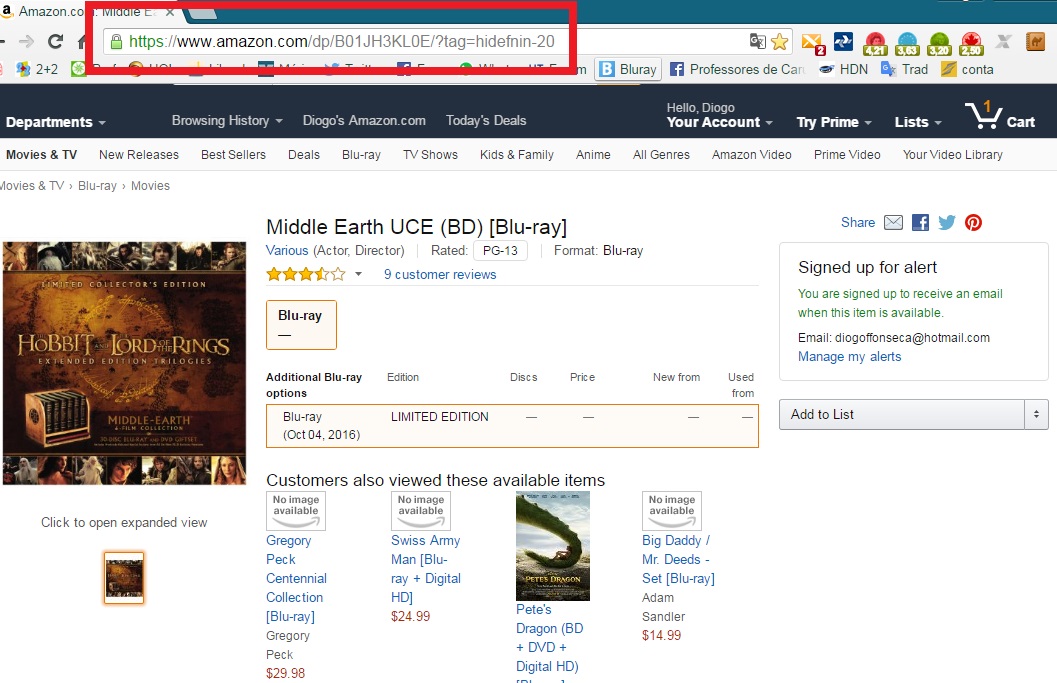Click the Middle Earth box set main image
Viewport: 1057px width, 683px height.
[125, 363]
